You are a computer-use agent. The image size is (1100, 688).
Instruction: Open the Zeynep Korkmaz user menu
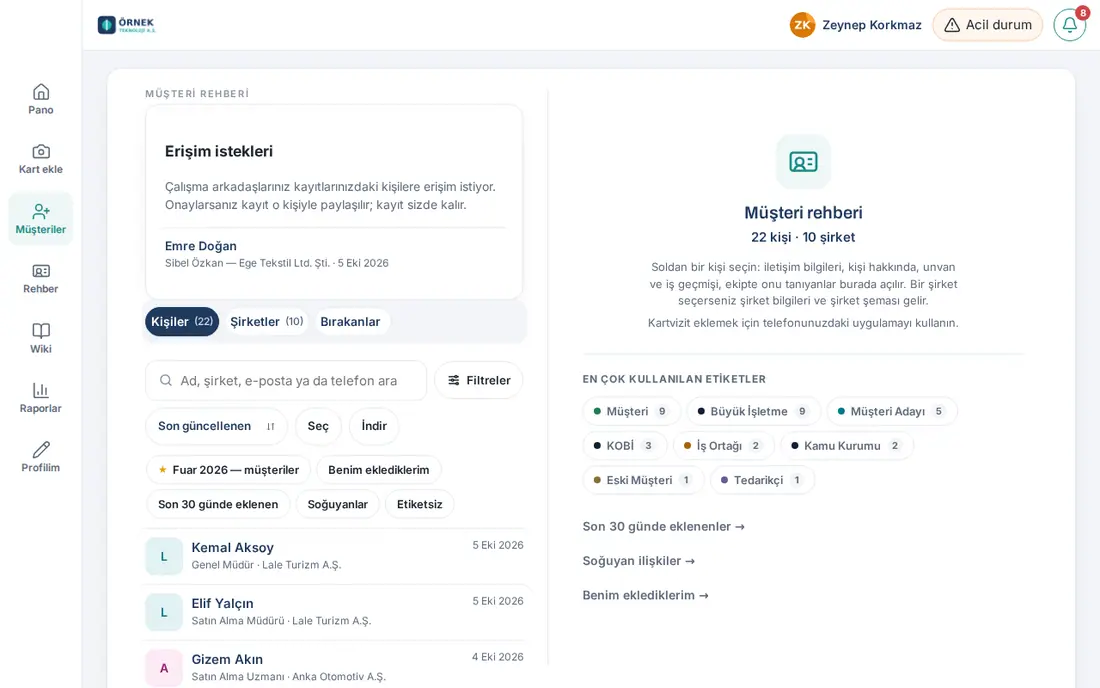(856, 25)
